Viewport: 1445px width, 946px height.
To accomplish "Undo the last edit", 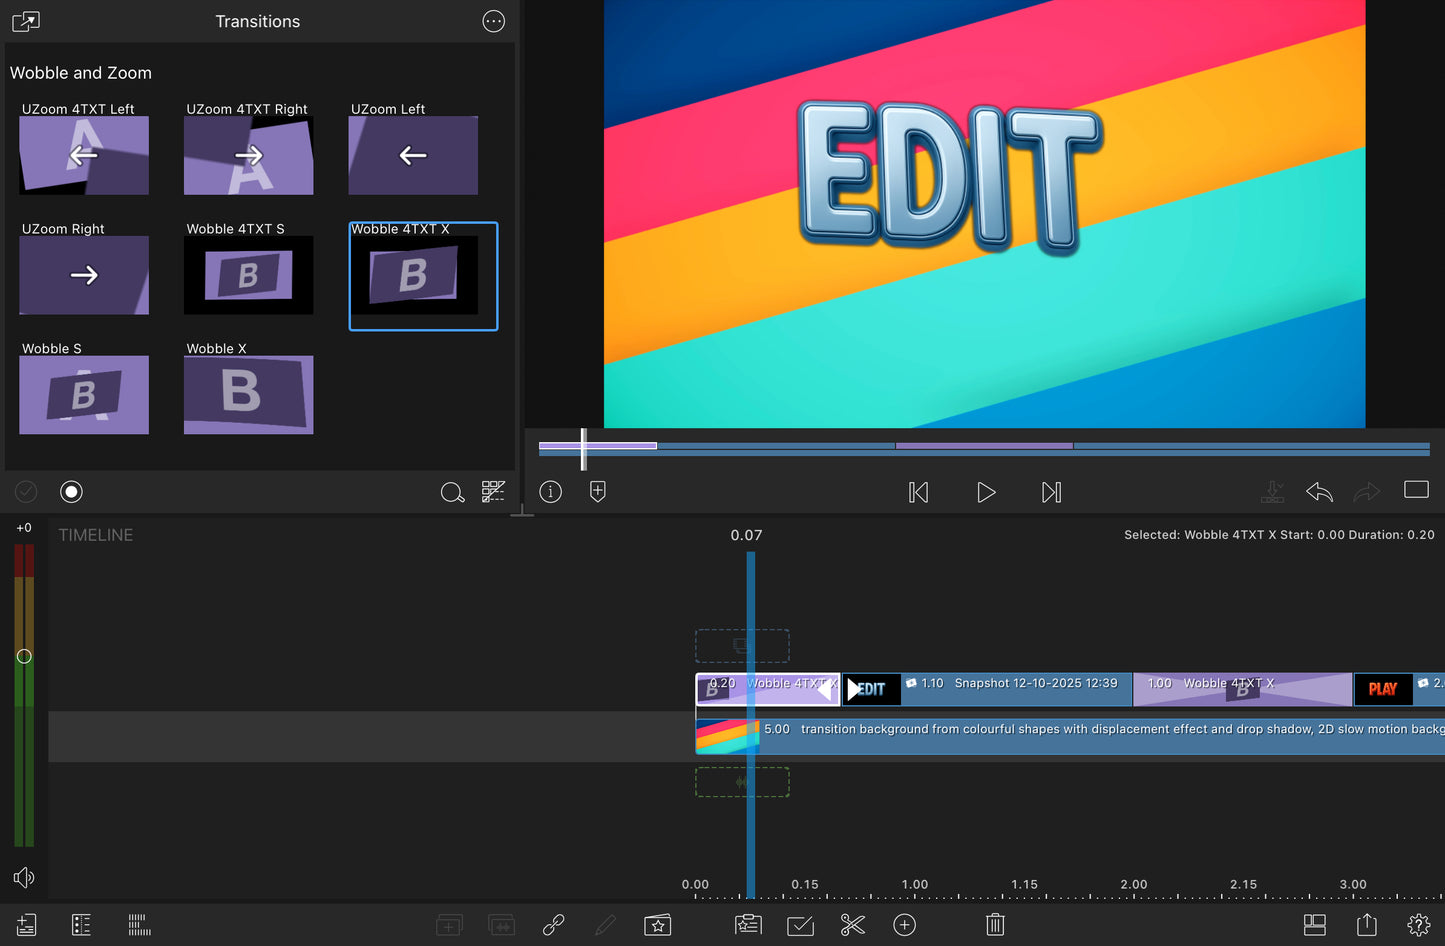I will point(1318,492).
